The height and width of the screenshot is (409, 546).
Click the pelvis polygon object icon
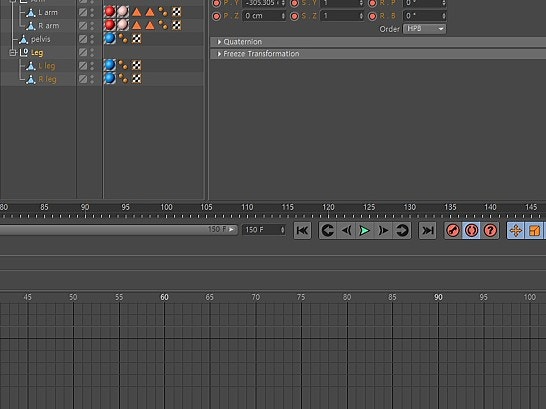24,39
